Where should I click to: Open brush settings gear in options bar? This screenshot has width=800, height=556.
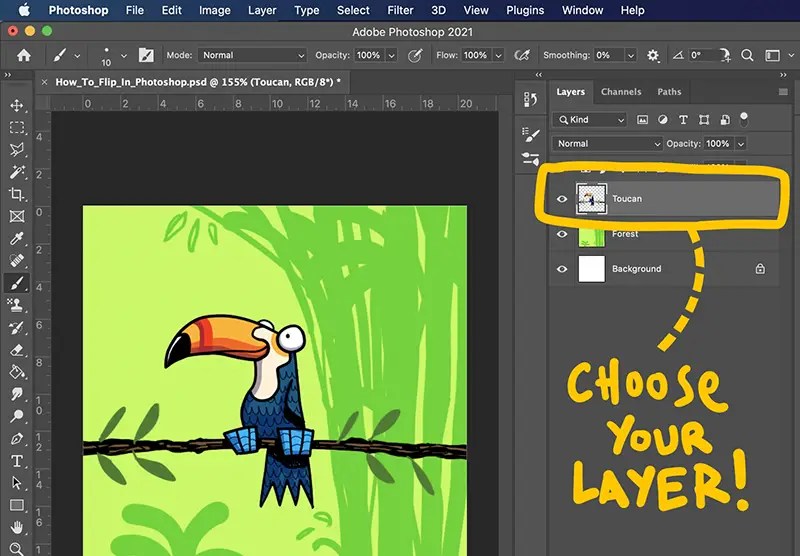[653, 56]
